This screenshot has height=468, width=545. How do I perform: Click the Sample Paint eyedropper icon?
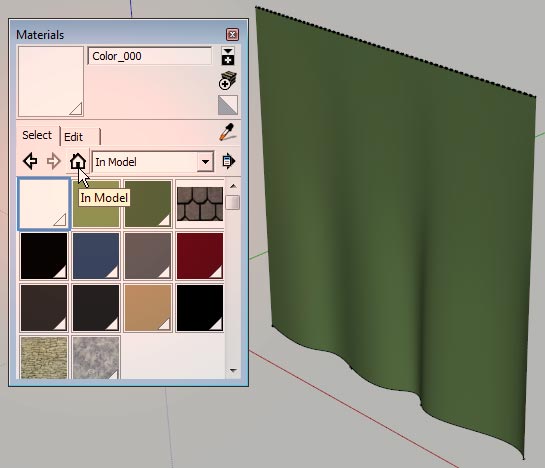[x=227, y=132]
